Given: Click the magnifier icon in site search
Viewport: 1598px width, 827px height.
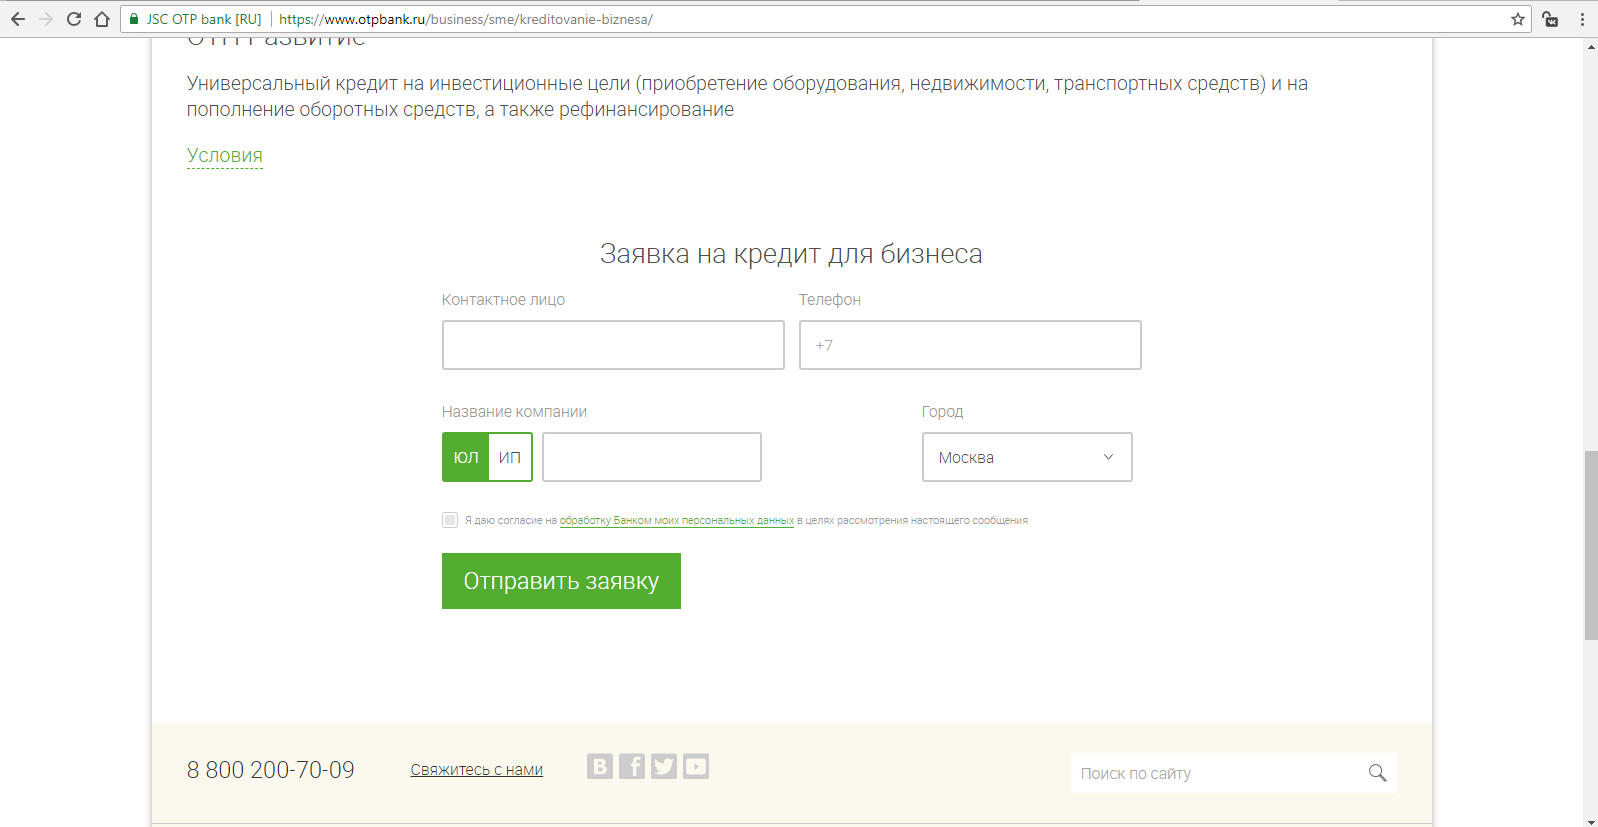Looking at the screenshot, I should 1377,773.
